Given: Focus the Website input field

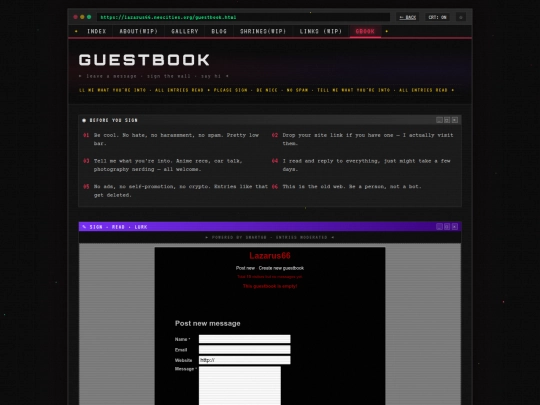Looking at the screenshot, I should click(x=245, y=360).
